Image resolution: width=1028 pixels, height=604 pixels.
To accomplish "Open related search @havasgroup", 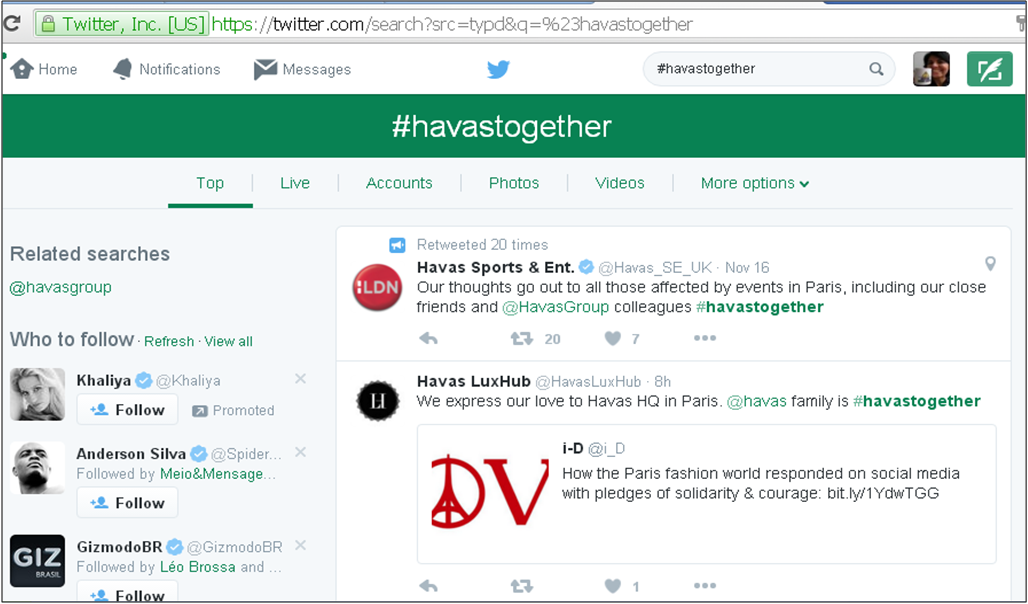I will 61,287.
